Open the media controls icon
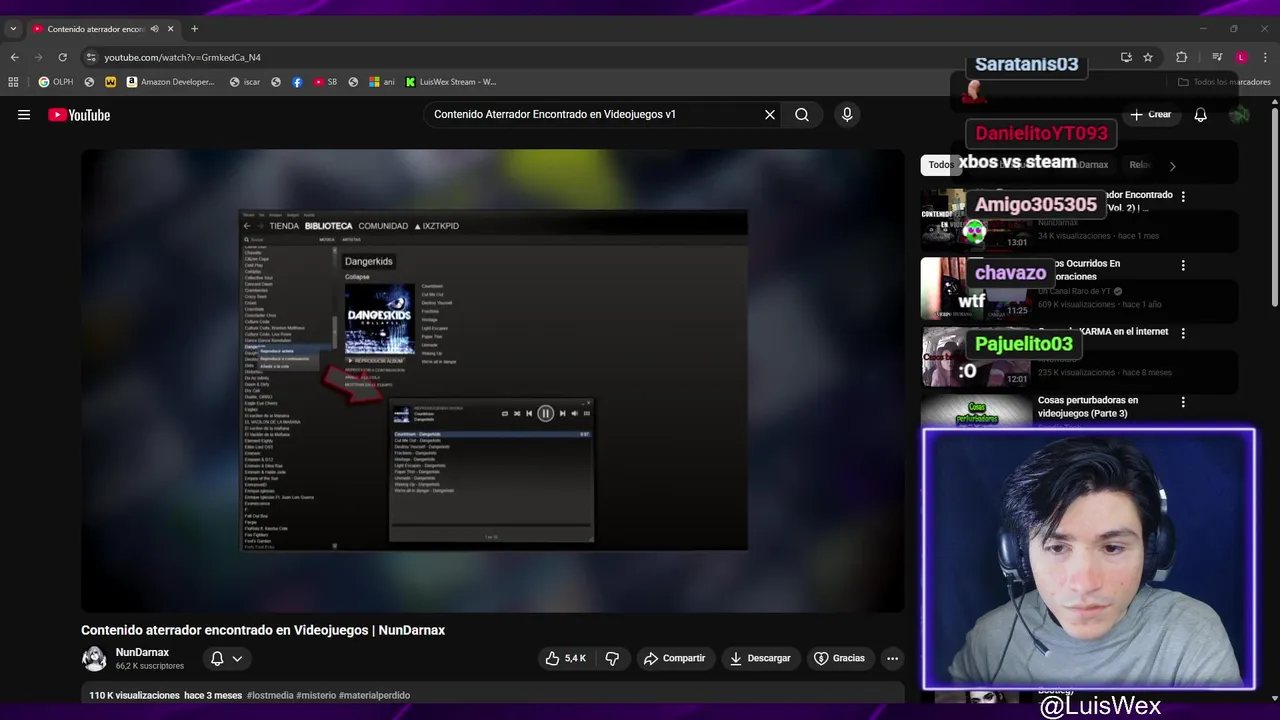 1217,57
